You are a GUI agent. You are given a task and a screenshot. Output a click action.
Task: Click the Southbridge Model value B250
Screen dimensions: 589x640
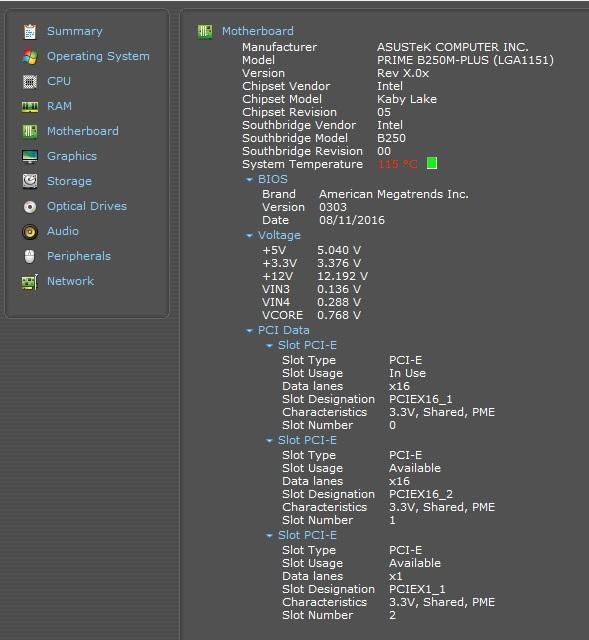click(x=391, y=138)
